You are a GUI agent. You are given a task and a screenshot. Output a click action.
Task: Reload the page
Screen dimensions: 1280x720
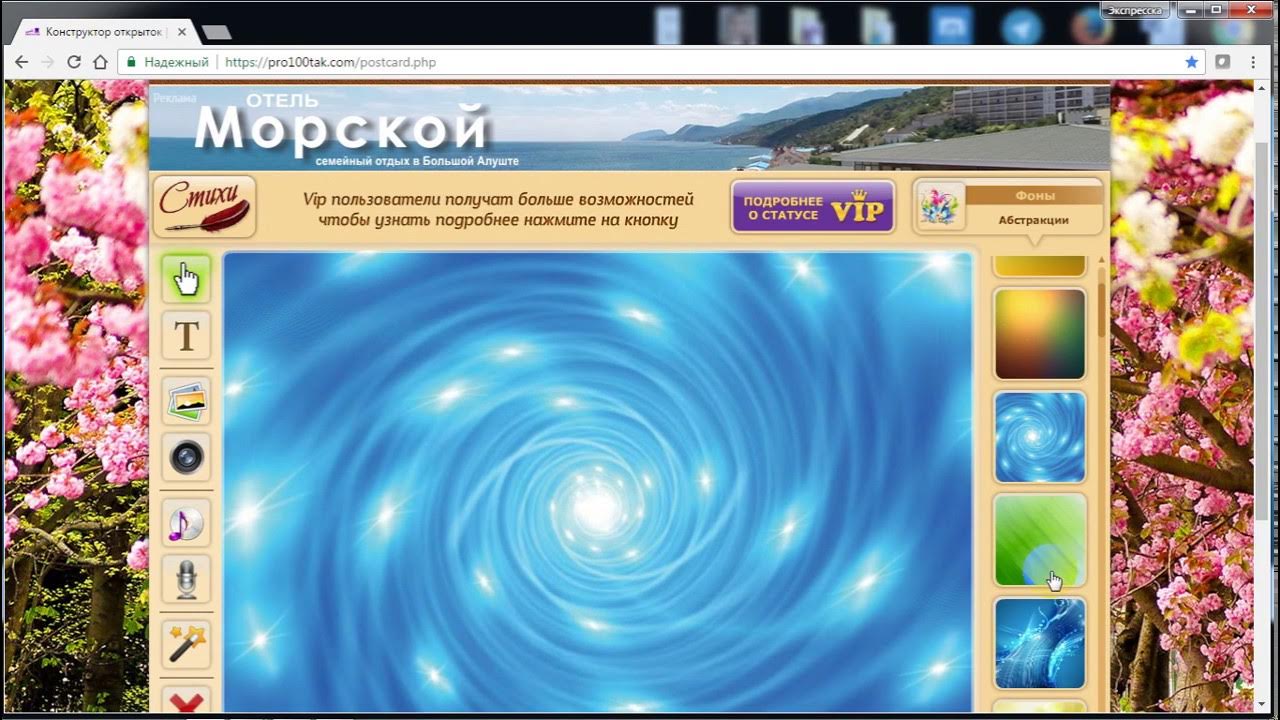(x=73, y=62)
